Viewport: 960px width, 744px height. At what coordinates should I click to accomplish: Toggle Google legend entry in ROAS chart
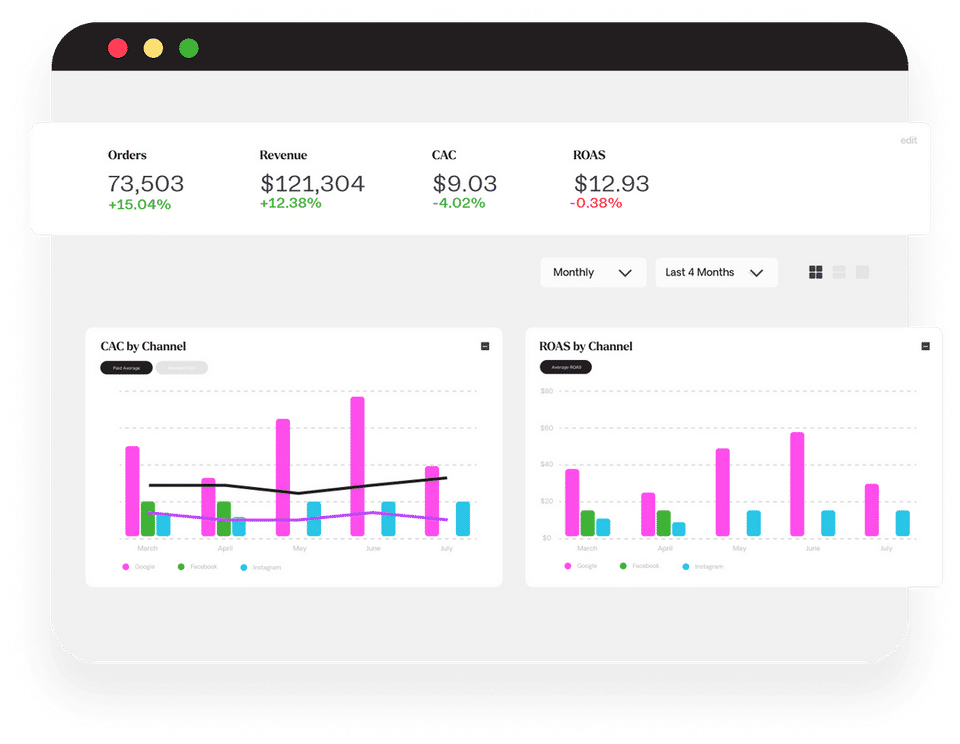pos(580,566)
